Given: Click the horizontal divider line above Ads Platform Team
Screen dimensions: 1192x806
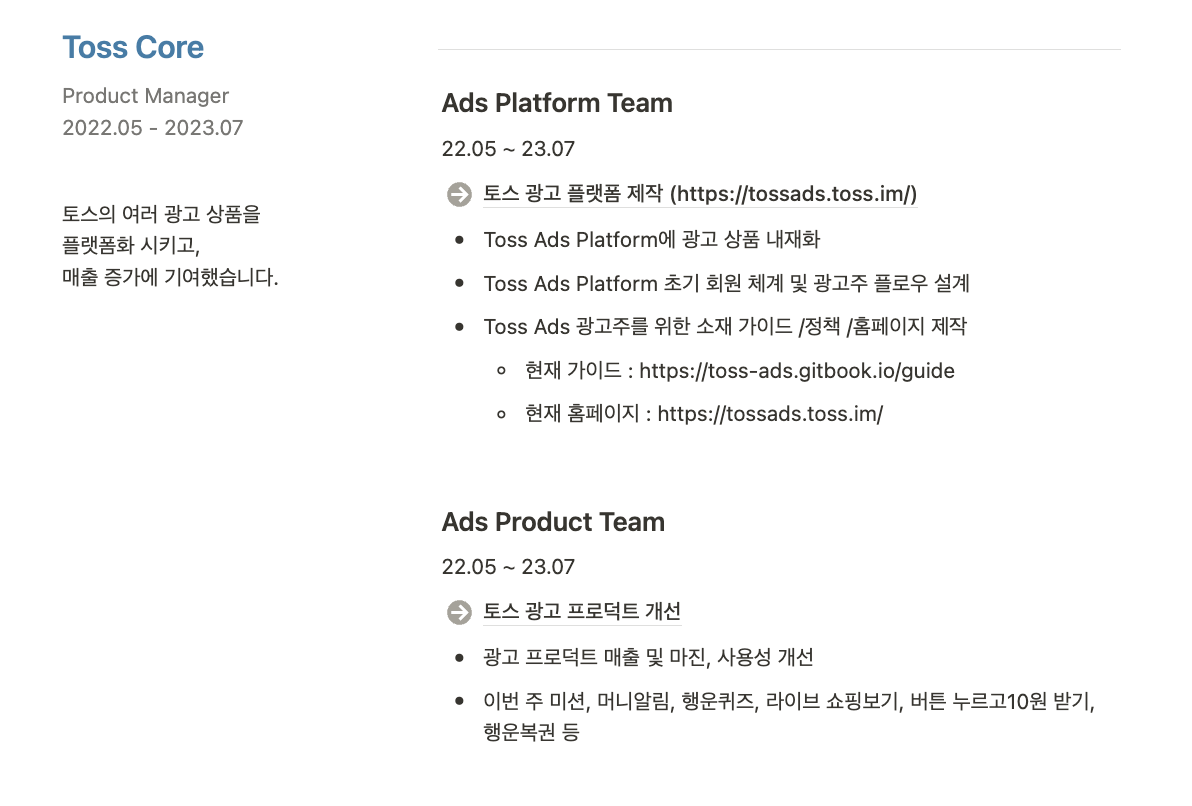Looking at the screenshot, I should tap(779, 49).
